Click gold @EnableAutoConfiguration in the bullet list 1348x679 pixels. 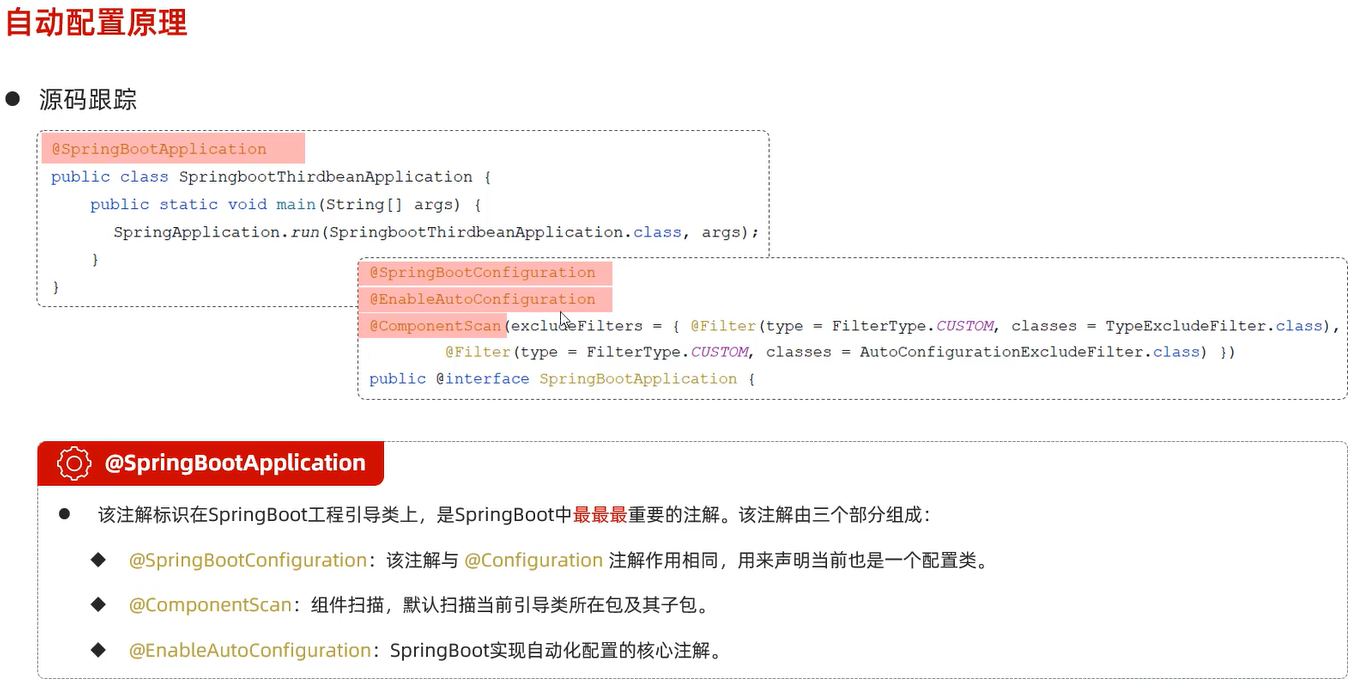coord(250,650)
